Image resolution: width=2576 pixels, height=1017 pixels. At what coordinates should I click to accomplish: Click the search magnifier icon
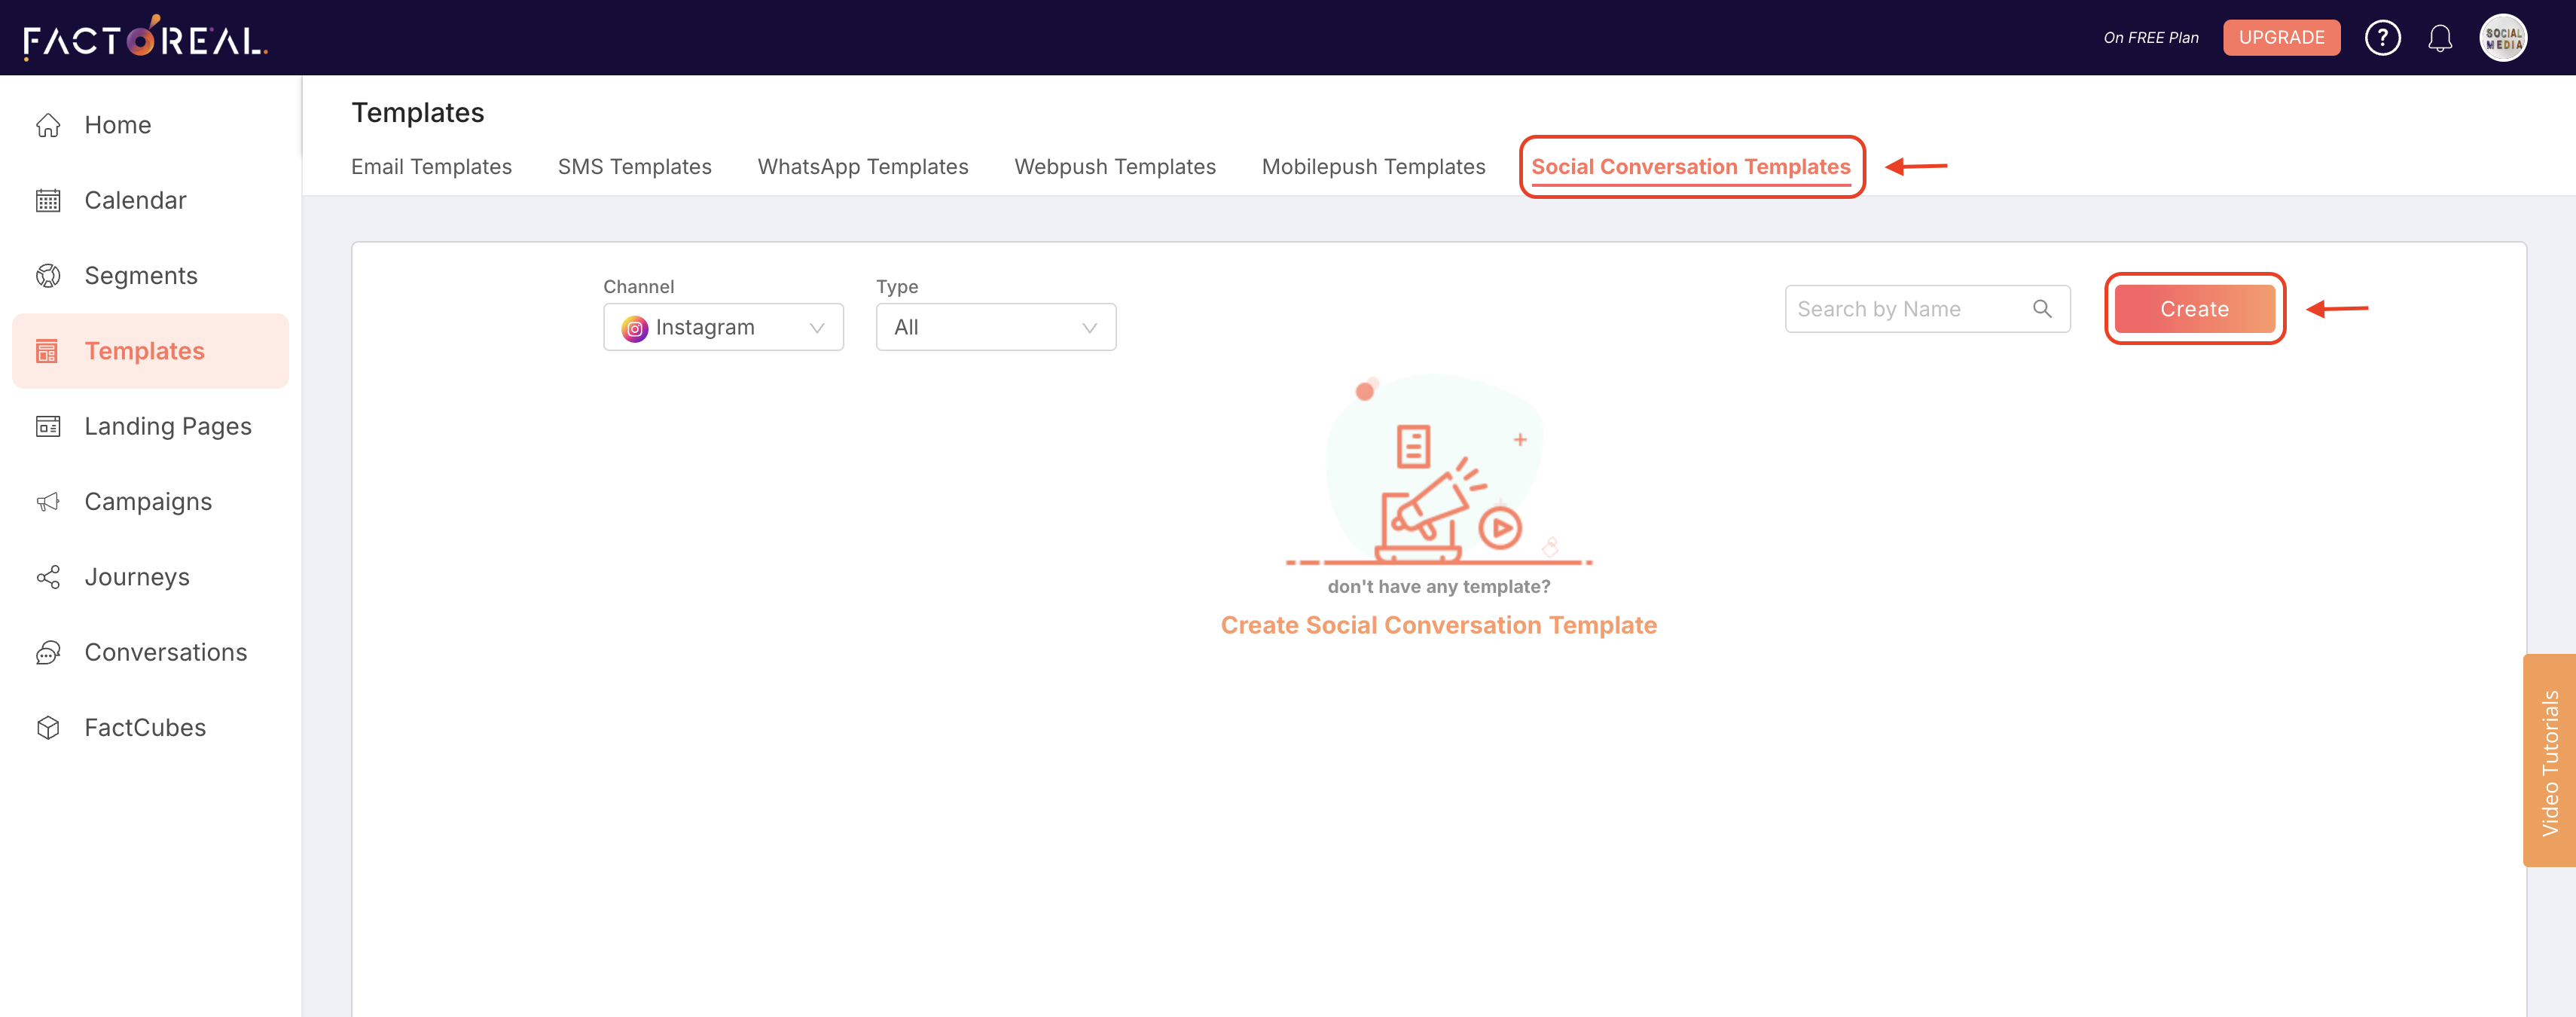click(2042, 309)
